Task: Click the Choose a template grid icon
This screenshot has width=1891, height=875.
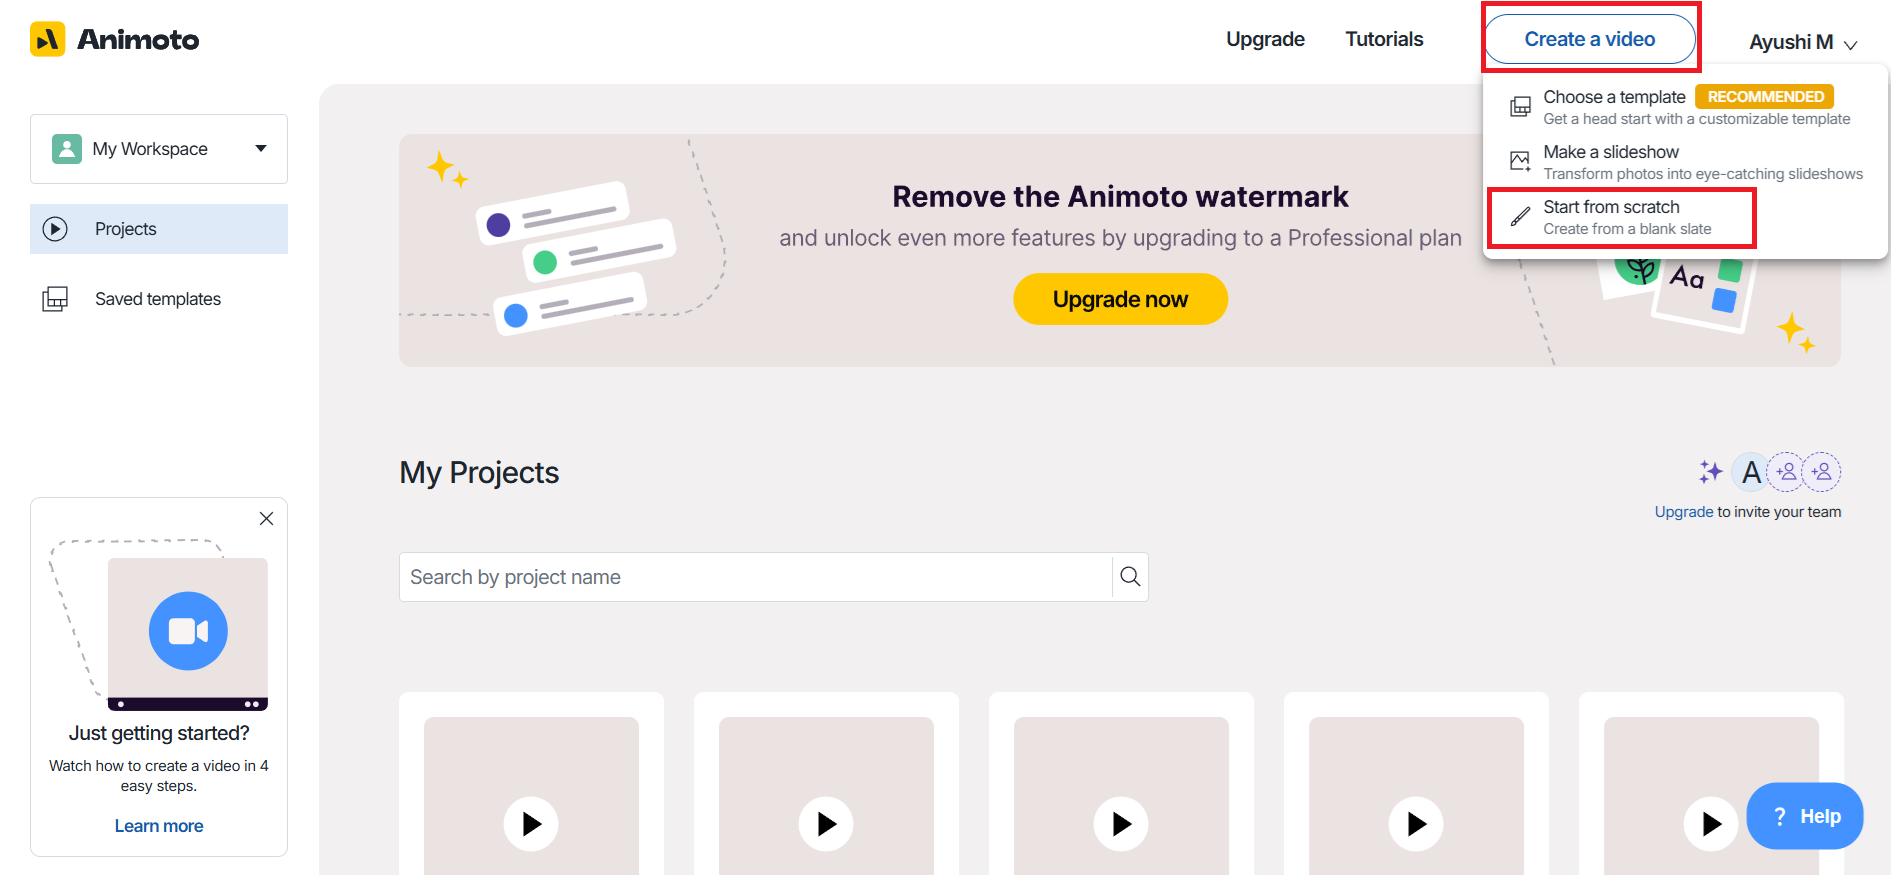Action: click(1520, 105)
